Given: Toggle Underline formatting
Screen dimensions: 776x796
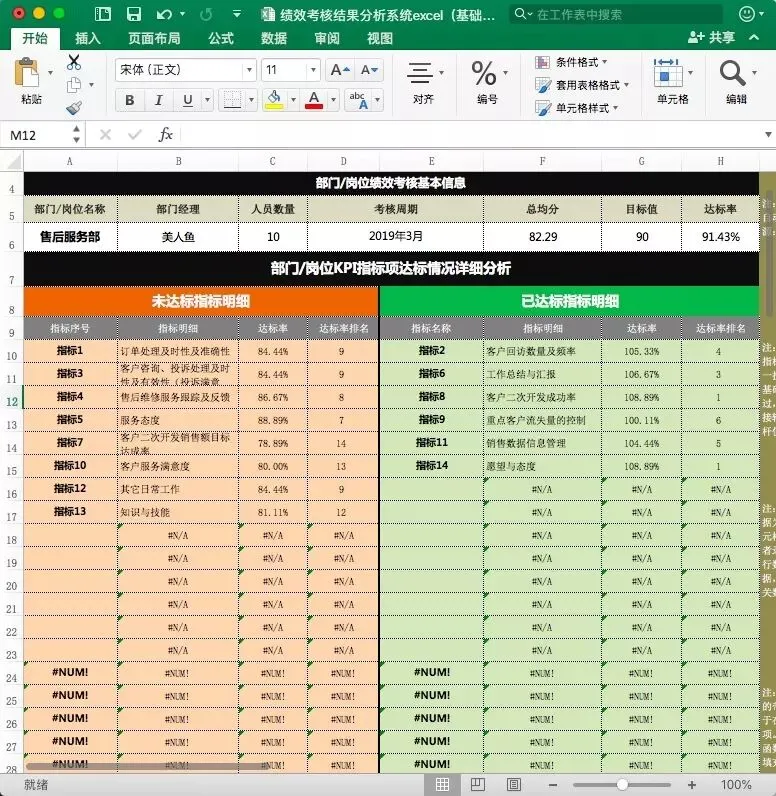Looking at the screenshot, I should point(188,100).
